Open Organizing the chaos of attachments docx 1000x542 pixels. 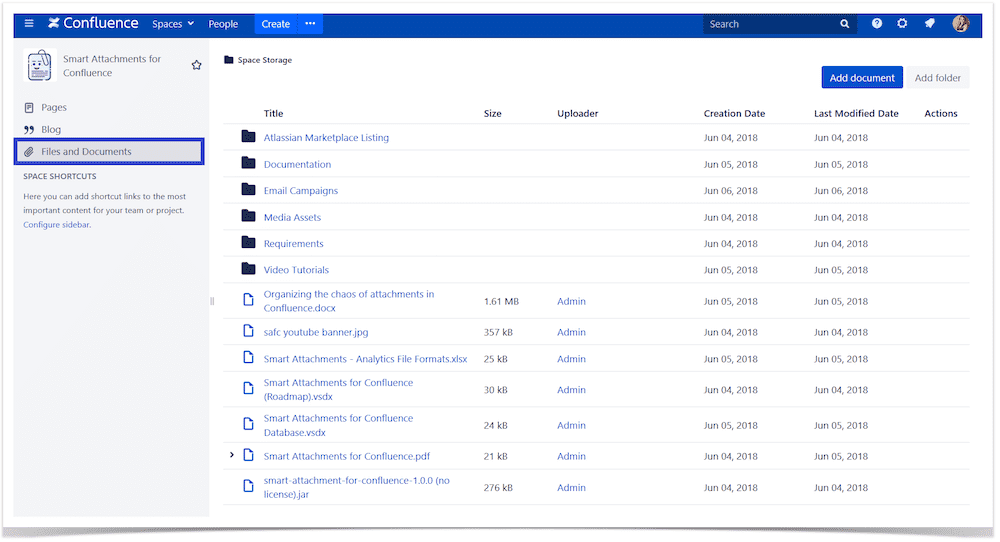pos(349,301)
